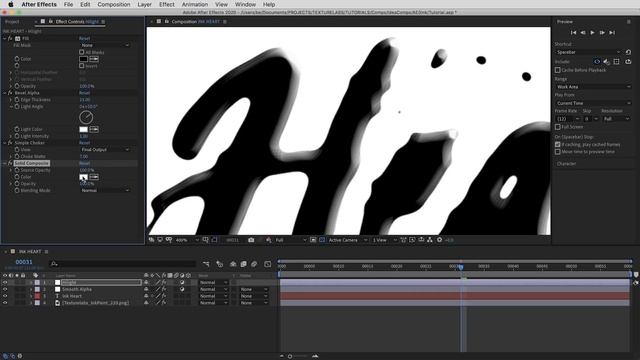Hide the ink paint PNG layer eye icon
This screenshot has height=360, width=640.
tap(5, 303)
